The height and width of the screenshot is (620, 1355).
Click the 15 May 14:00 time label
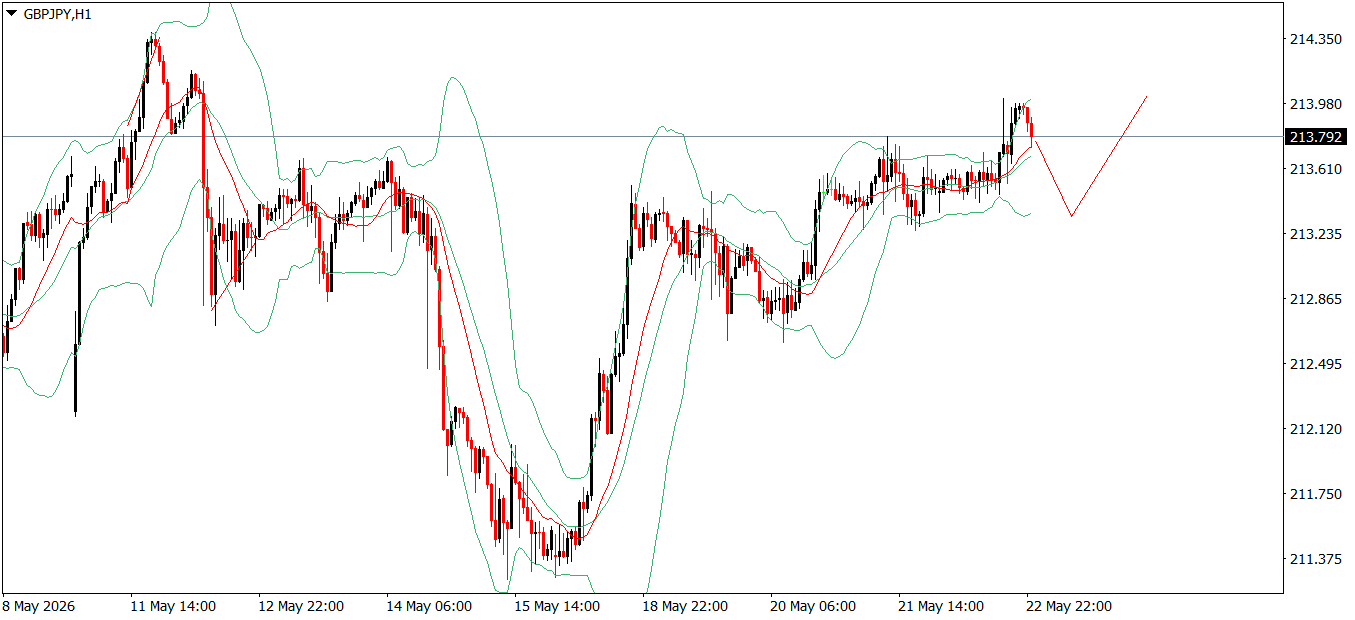pyautogui.click(x=557, y=606)
